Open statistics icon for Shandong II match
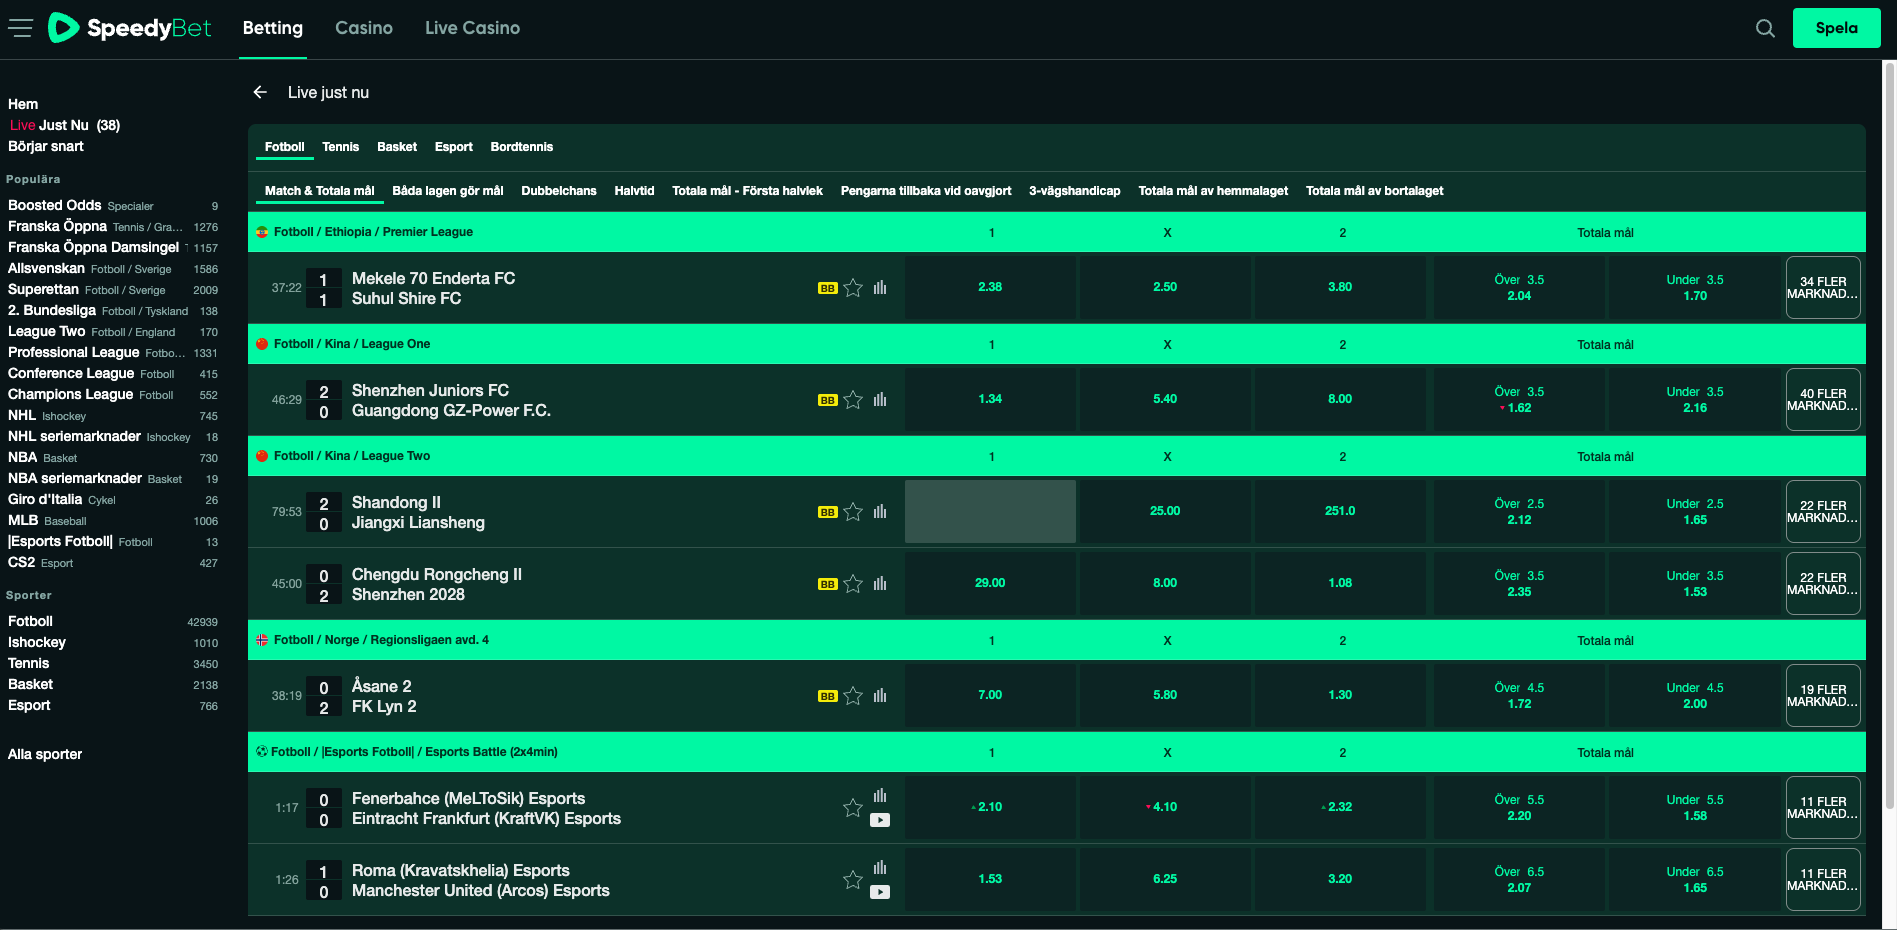 pyautogui.click(x=880, y=512)
